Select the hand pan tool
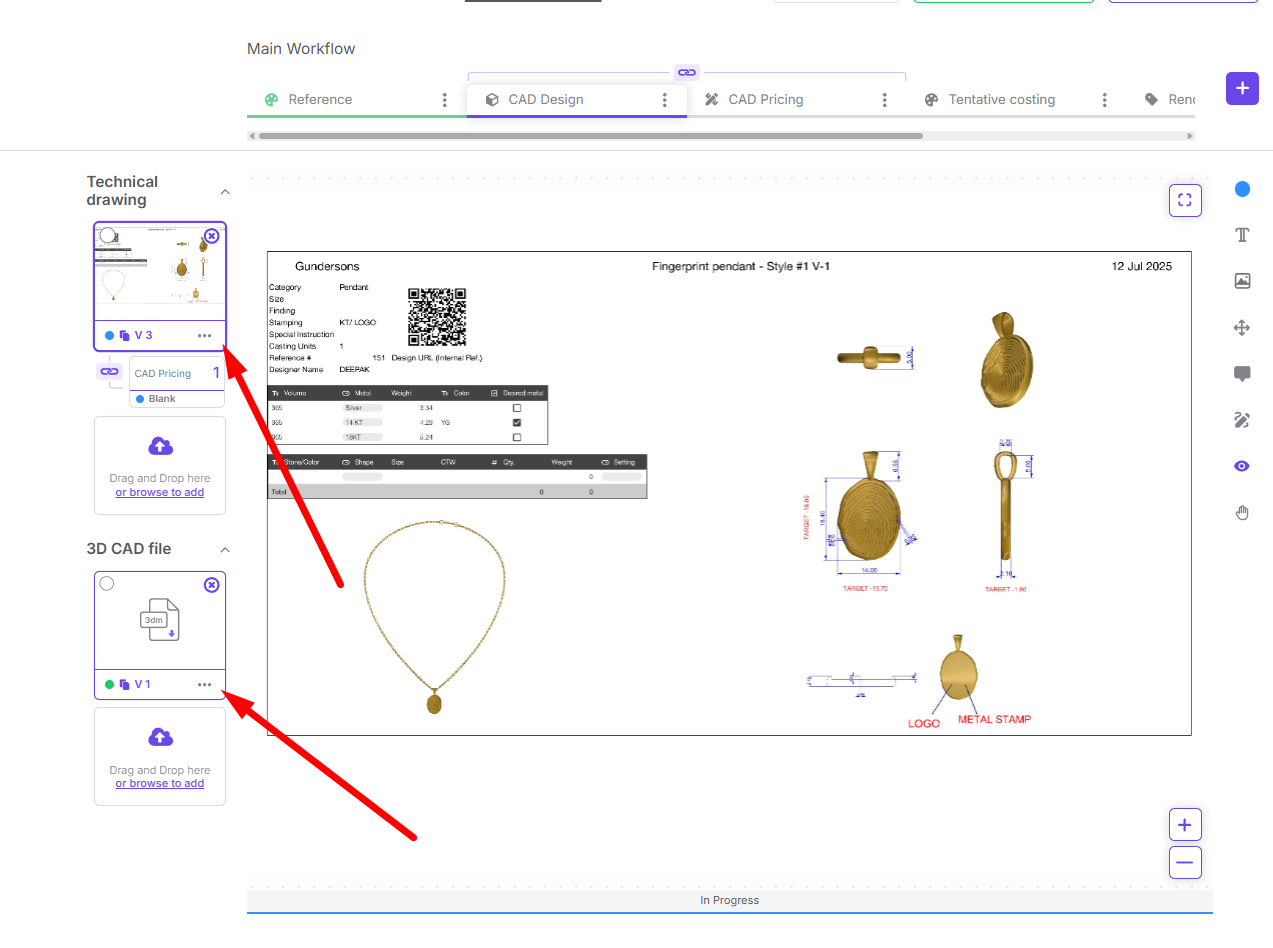The height and width of the screenshot is (948, 1273). (1242, 513)
